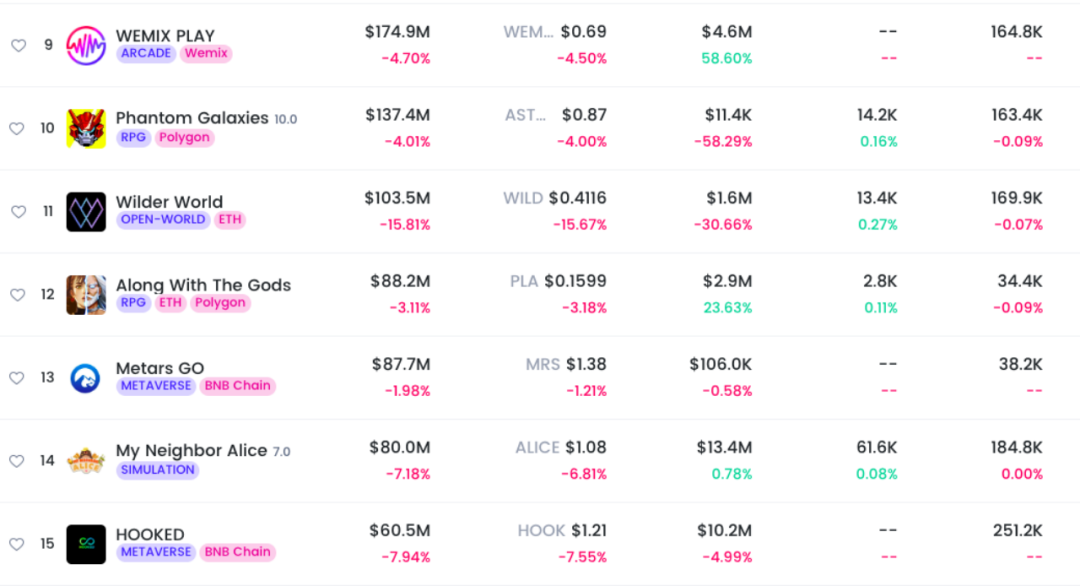Favorite WEMIX PLAY with heart icon
The image size is (1080, 586).
(17, 45)
